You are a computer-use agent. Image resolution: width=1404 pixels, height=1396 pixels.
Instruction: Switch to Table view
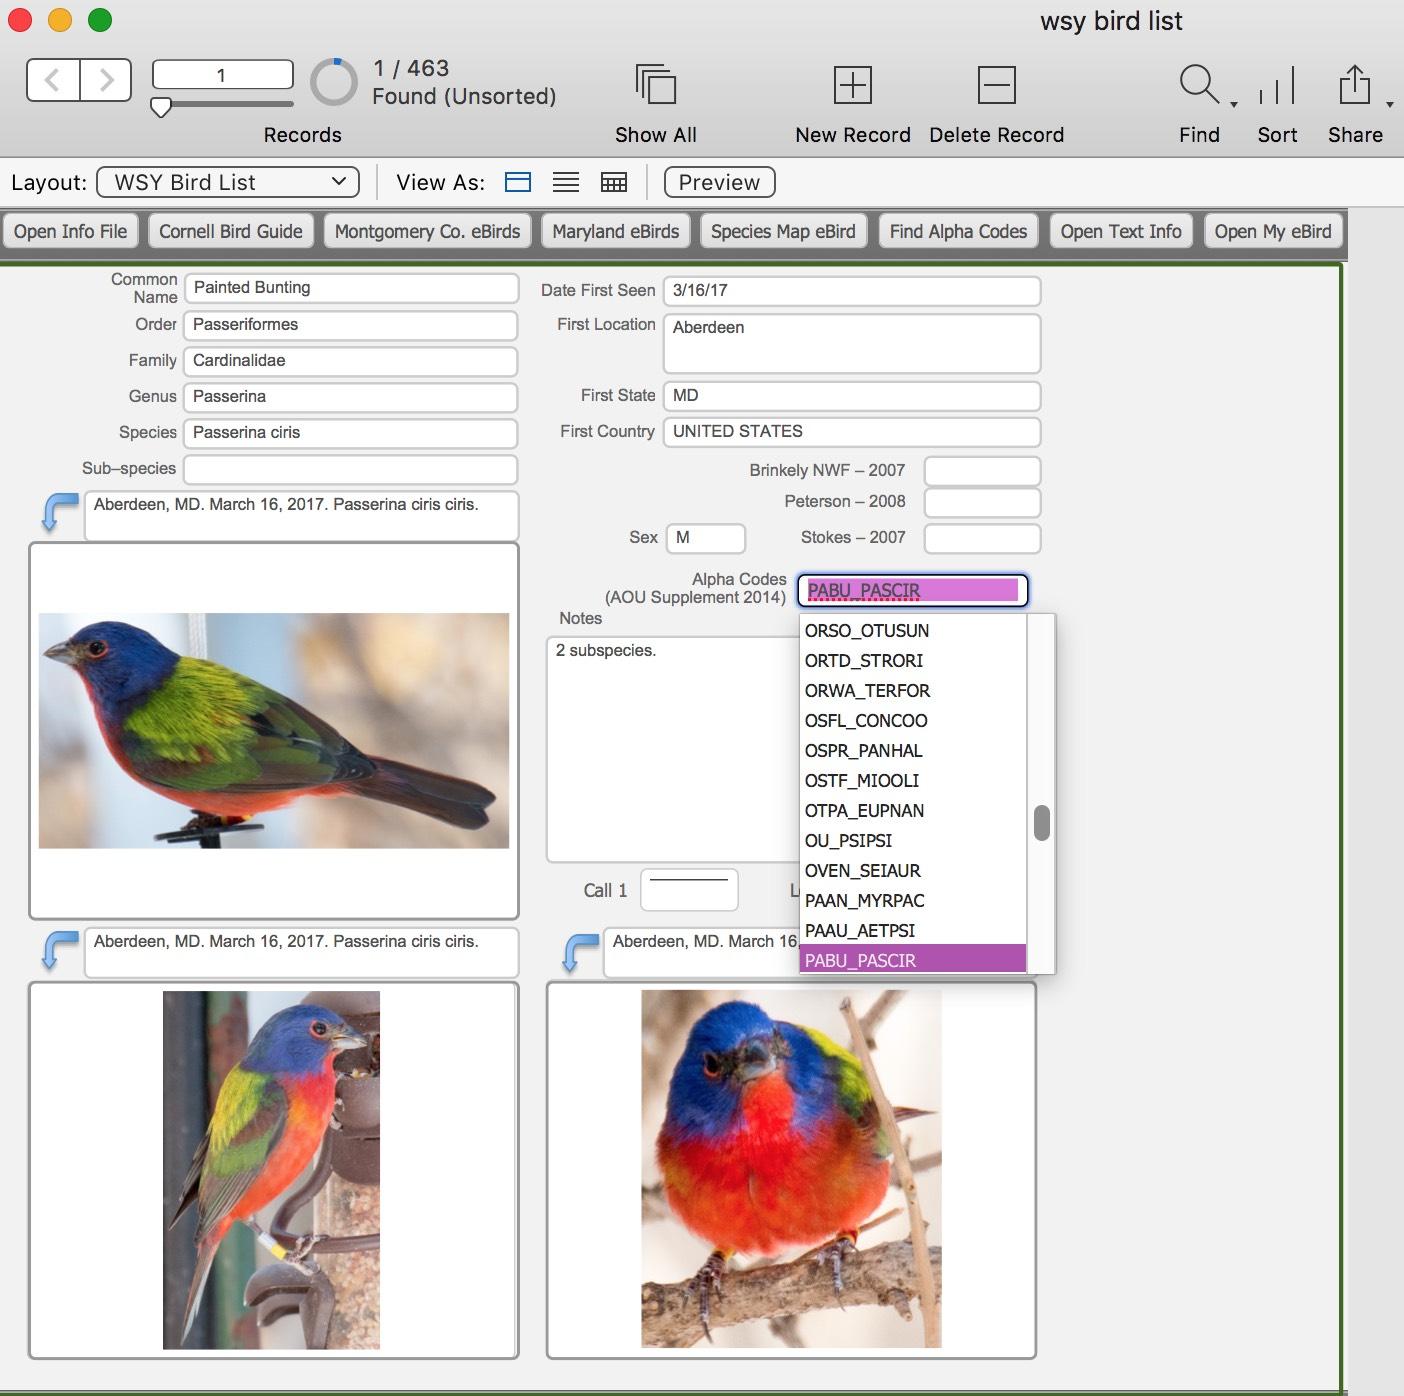pos(613,182)
